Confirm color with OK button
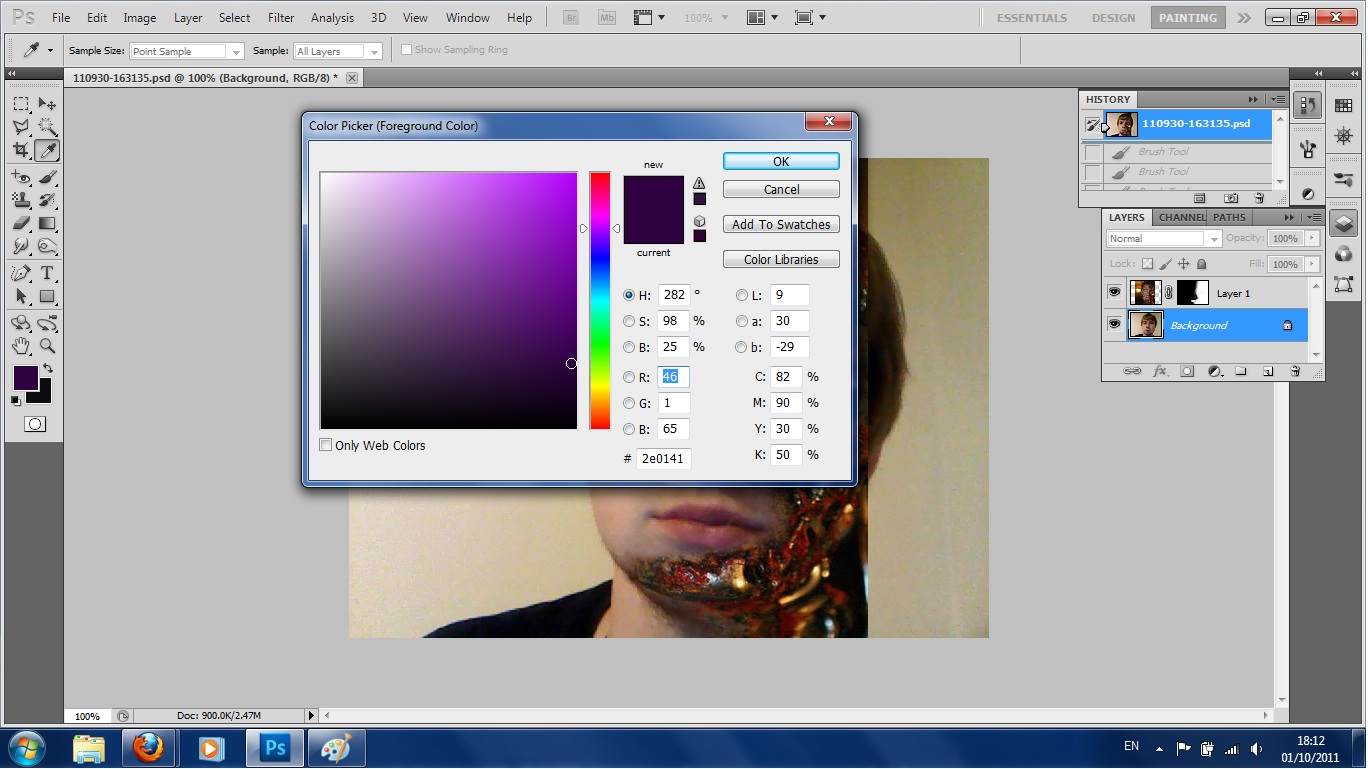This screenshot has width=1368, height=769. coord(781,161)
